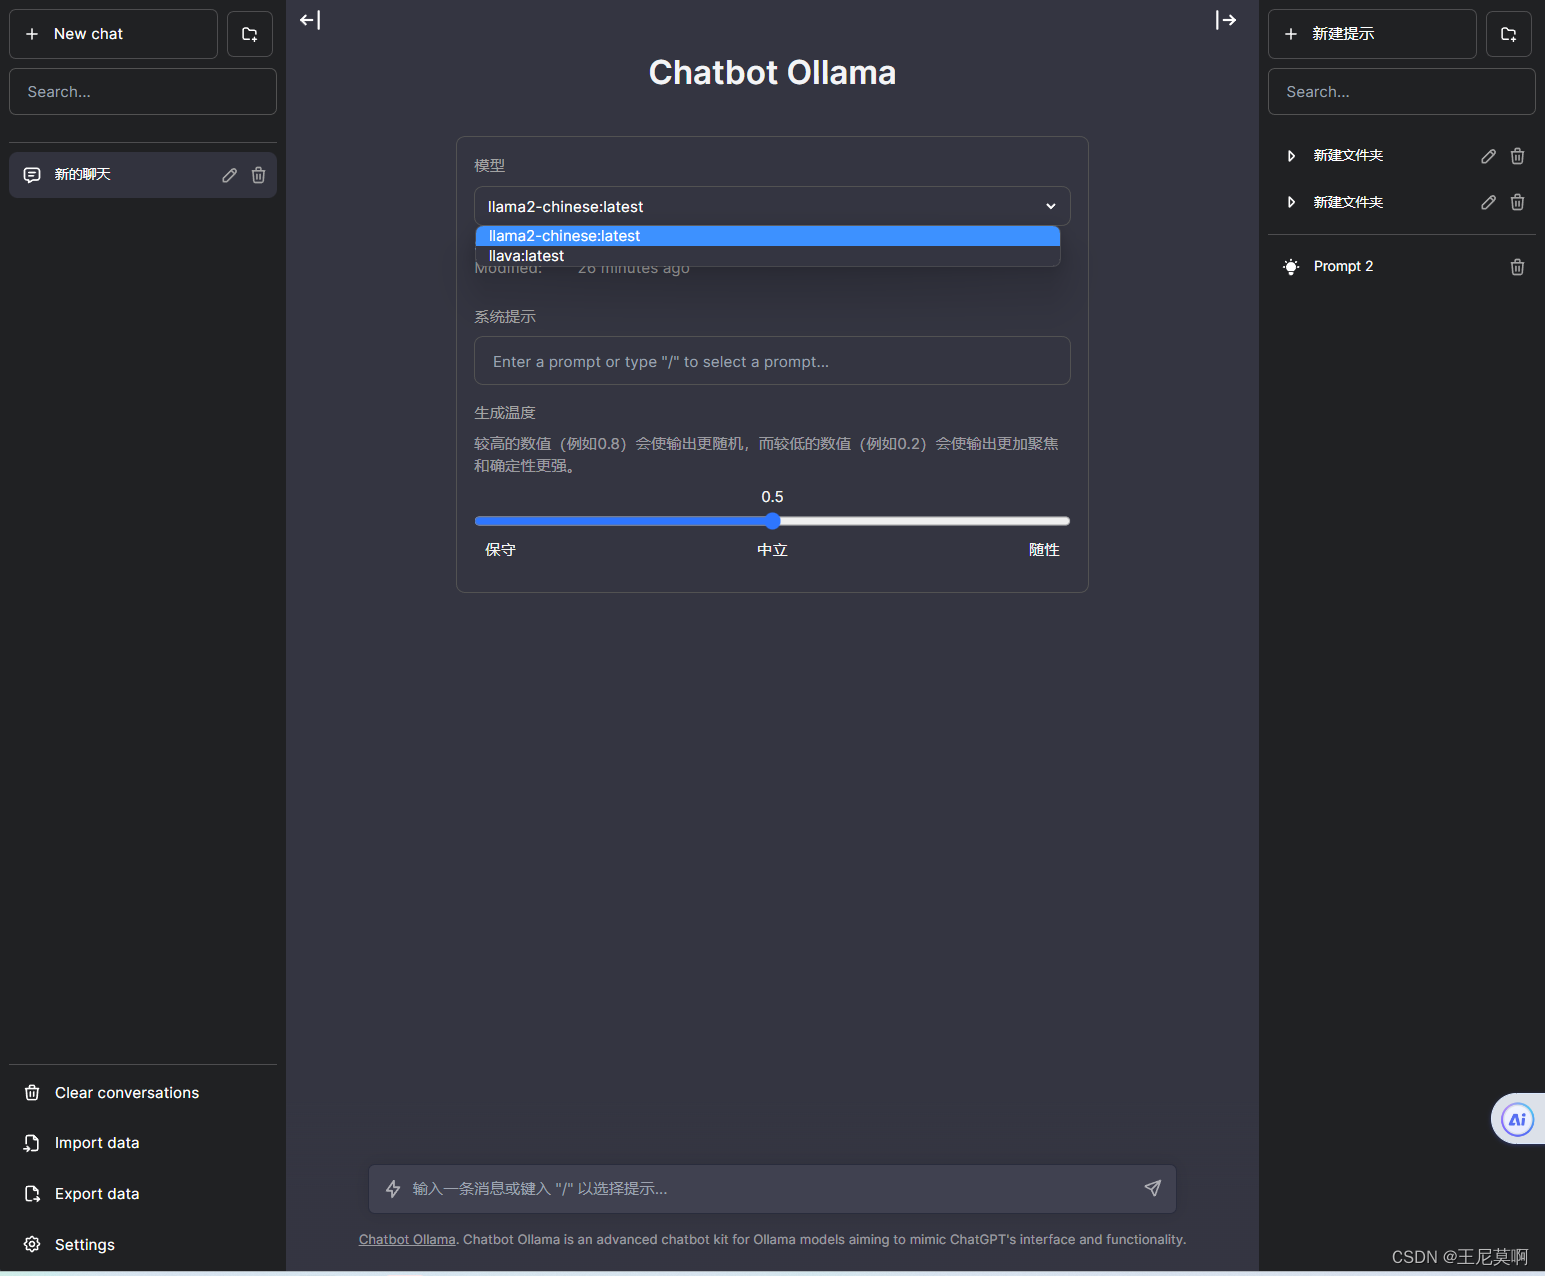Expand the second 新建文件夹 folder
Image resolution: width=1545 pixels, height=1276 pixels.
(x=1291, y=202)
